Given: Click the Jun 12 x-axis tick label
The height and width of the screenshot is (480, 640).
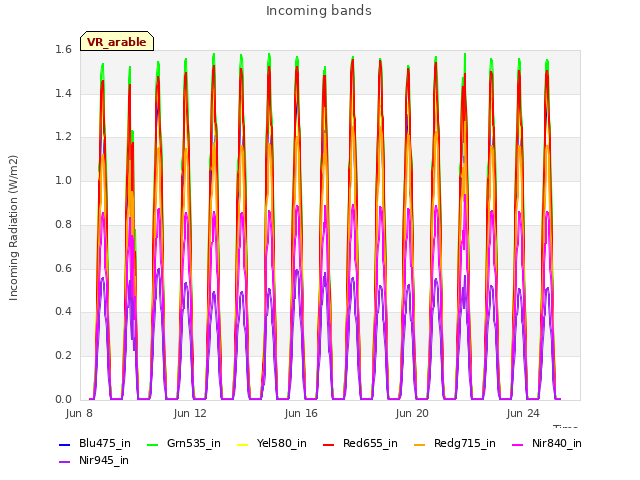Looking at the screenshot, I should tap(190, 413).
